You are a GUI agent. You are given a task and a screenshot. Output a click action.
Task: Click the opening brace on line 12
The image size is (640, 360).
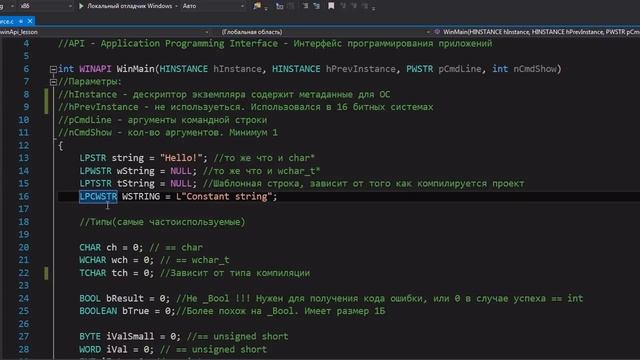coord(60,146)
